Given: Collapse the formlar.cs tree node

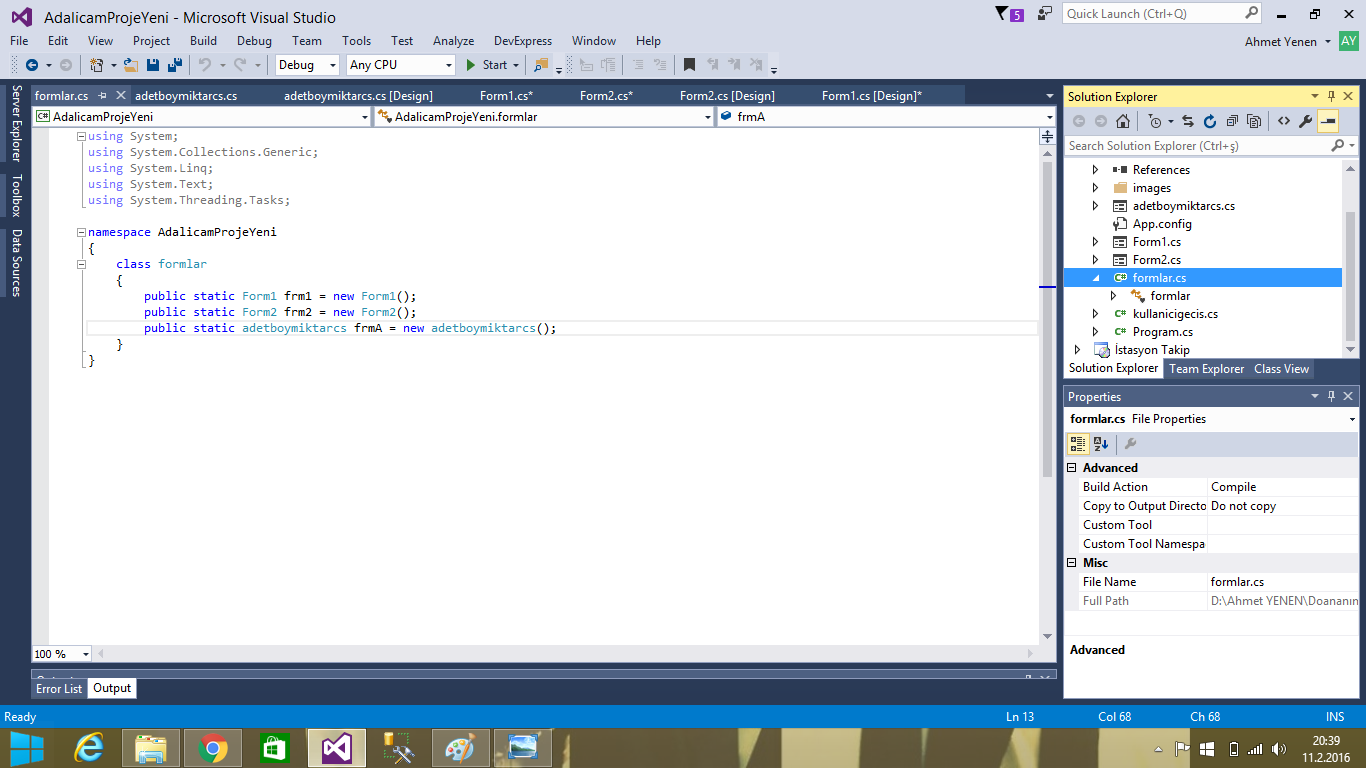Looking at the screenshot, I should coord(1096,277).
